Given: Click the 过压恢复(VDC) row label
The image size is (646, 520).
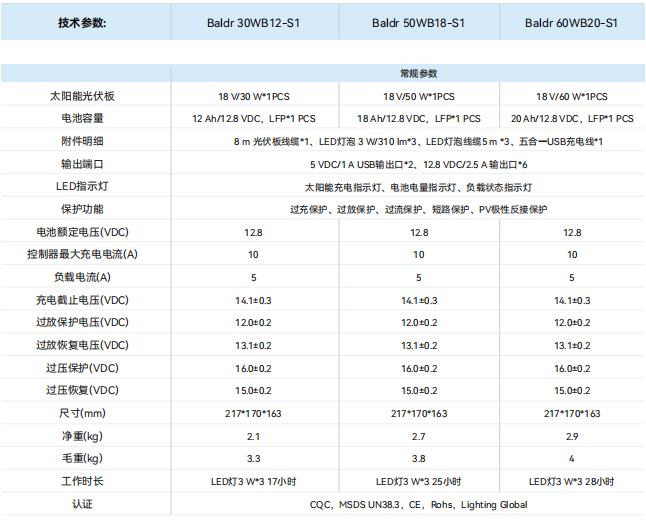Looking at the screenshot, I should pos(82,390).
